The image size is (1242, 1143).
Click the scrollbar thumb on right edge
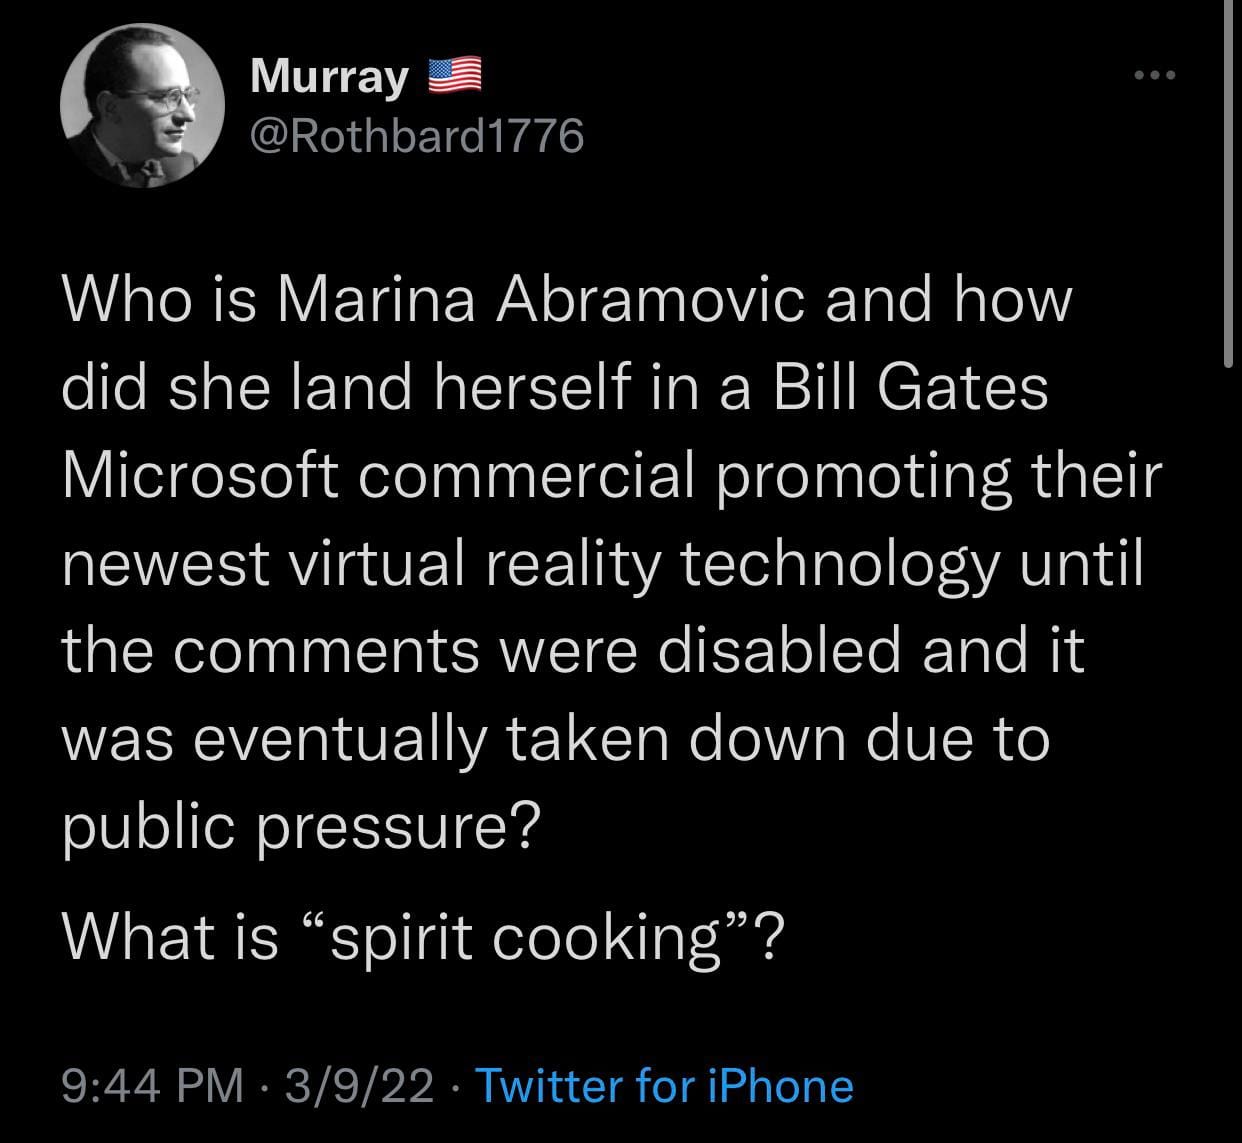[1229, 180]
